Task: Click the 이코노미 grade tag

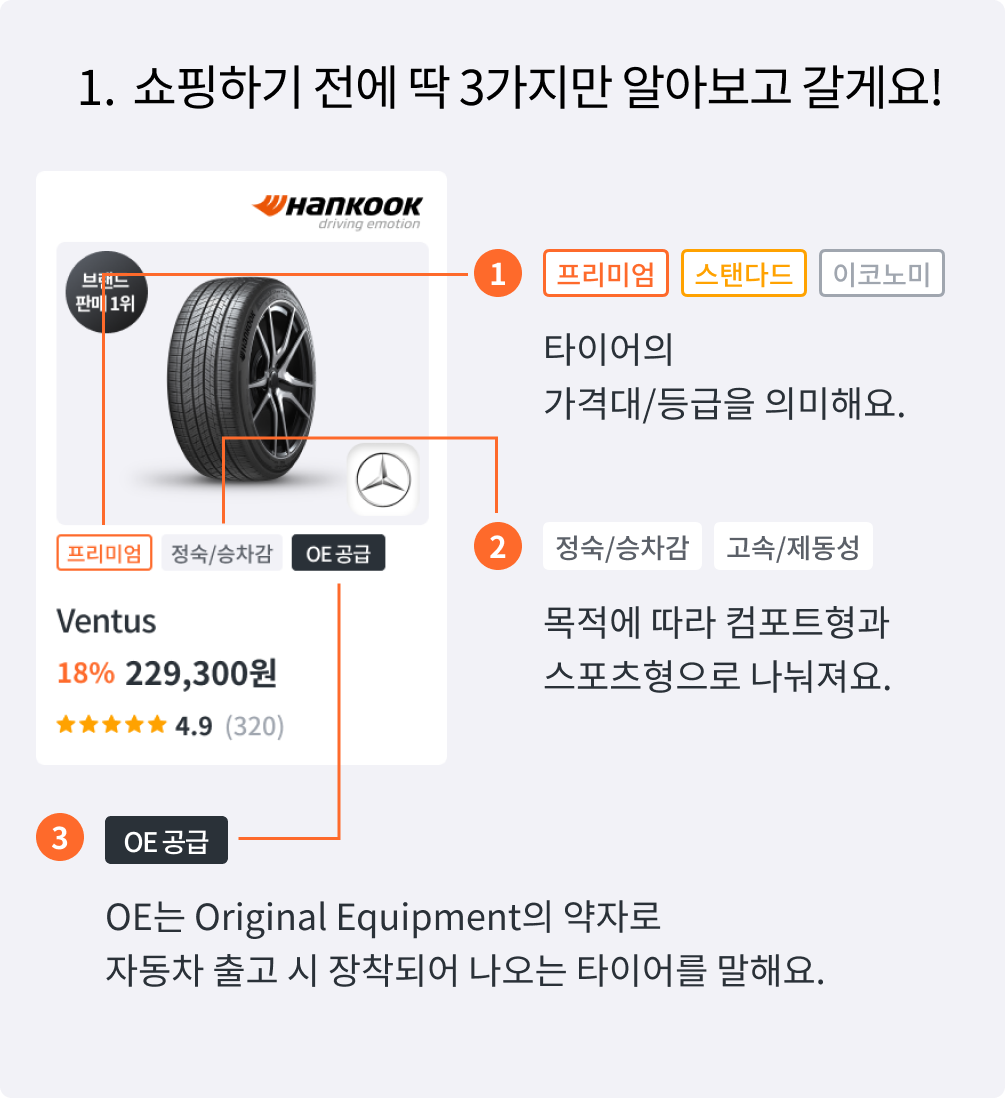Action: (882, 273)
